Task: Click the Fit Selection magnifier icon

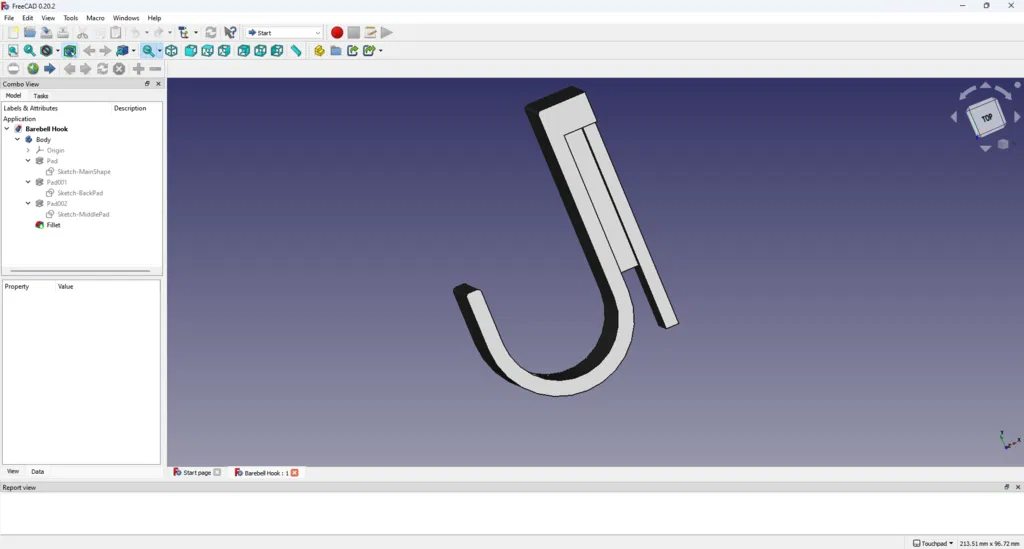Action: (x=29, y=51)
